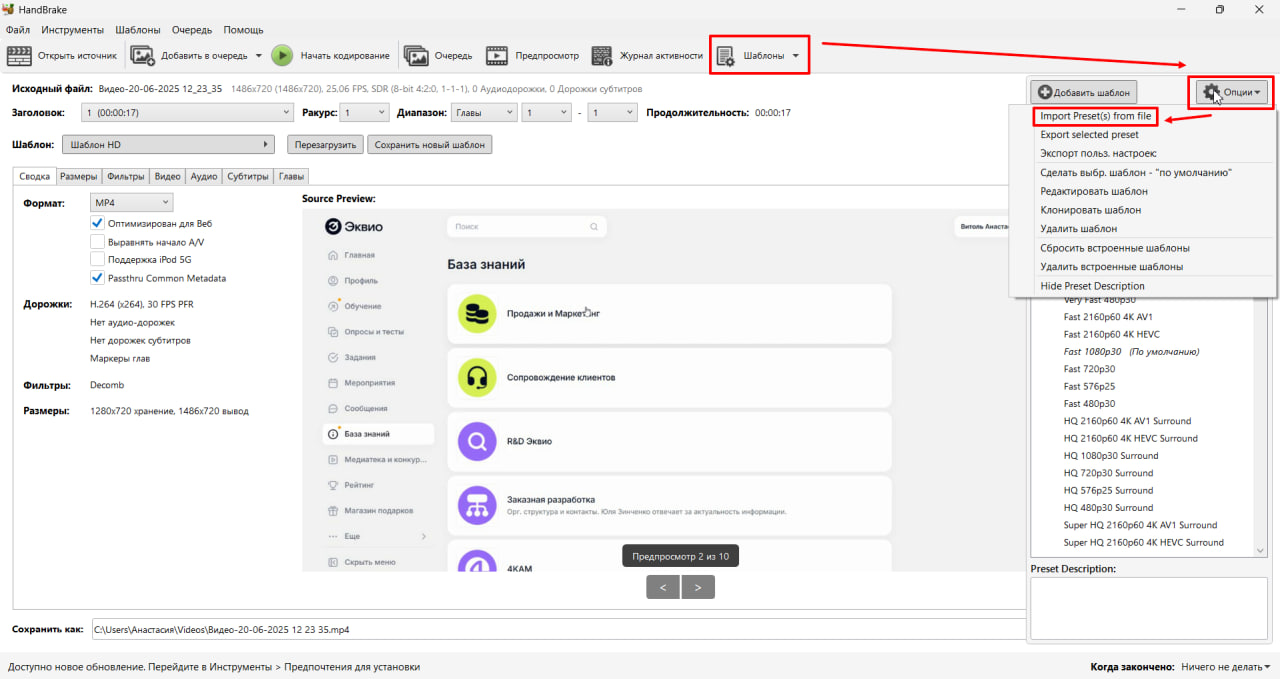The height and width of the screenshot is (679, 1280).
Task: Click inside the Preset Description box
Action: pos(1149,607)
